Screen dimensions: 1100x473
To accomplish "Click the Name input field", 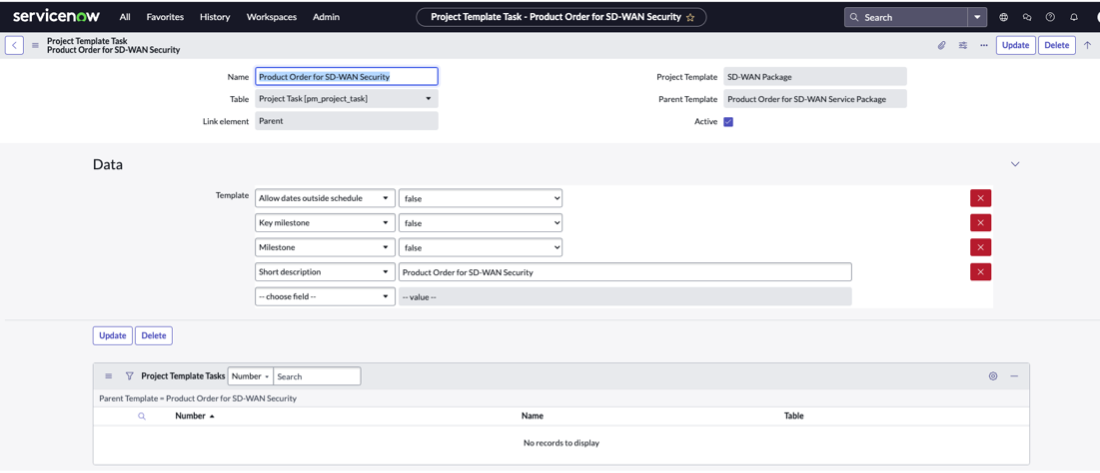I will click(x=347, y=76).
